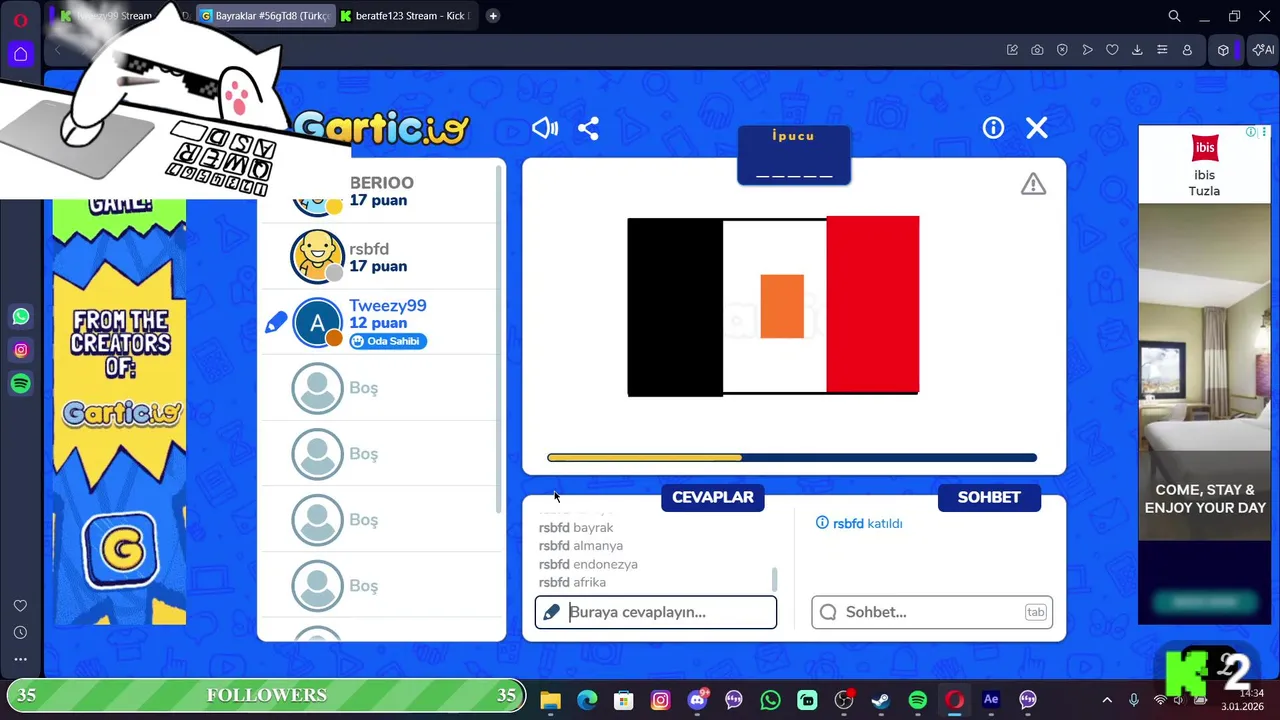Image resolution: width=1280 pixels, height=720 pixels.
Task: Click the search tabs magnifier icon
Action: pos(1175,16)
